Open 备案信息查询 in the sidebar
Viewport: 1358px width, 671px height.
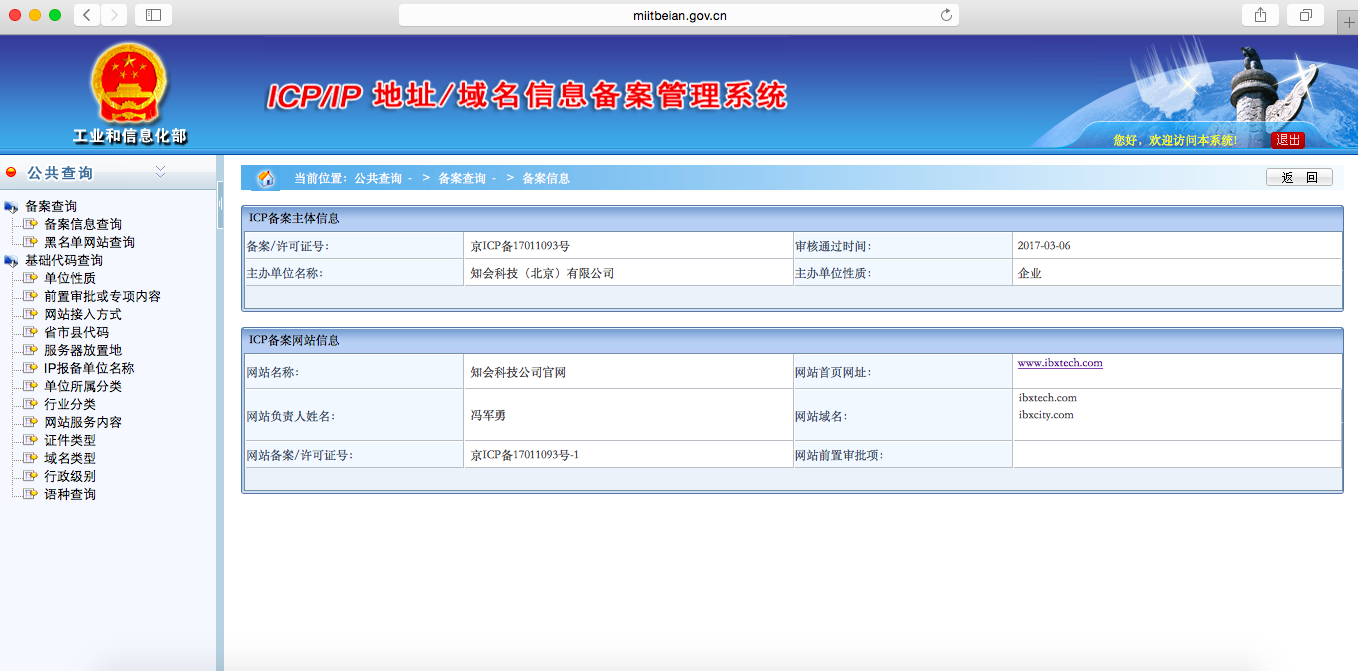(x=83, y=224)
